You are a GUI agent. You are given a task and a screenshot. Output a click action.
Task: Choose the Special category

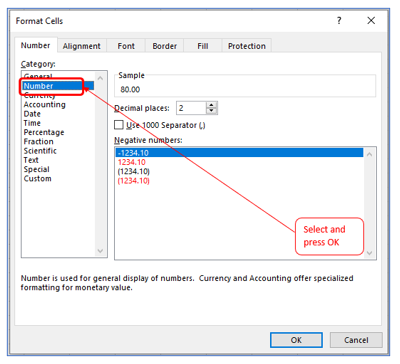pyautogui.click(x=36, y=169)
